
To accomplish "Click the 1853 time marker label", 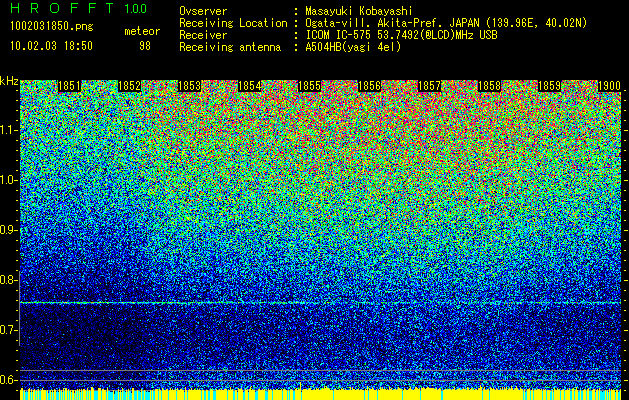I will click(x=189, y=86).
